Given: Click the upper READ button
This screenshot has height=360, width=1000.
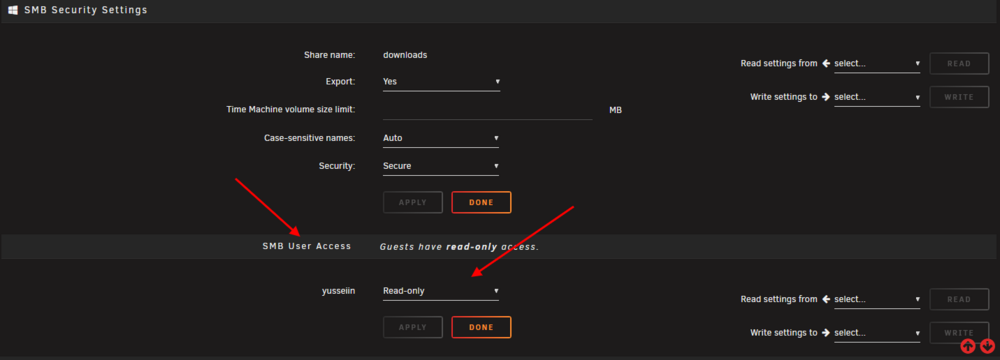Looking at the screenshot, I should point(959,64).
